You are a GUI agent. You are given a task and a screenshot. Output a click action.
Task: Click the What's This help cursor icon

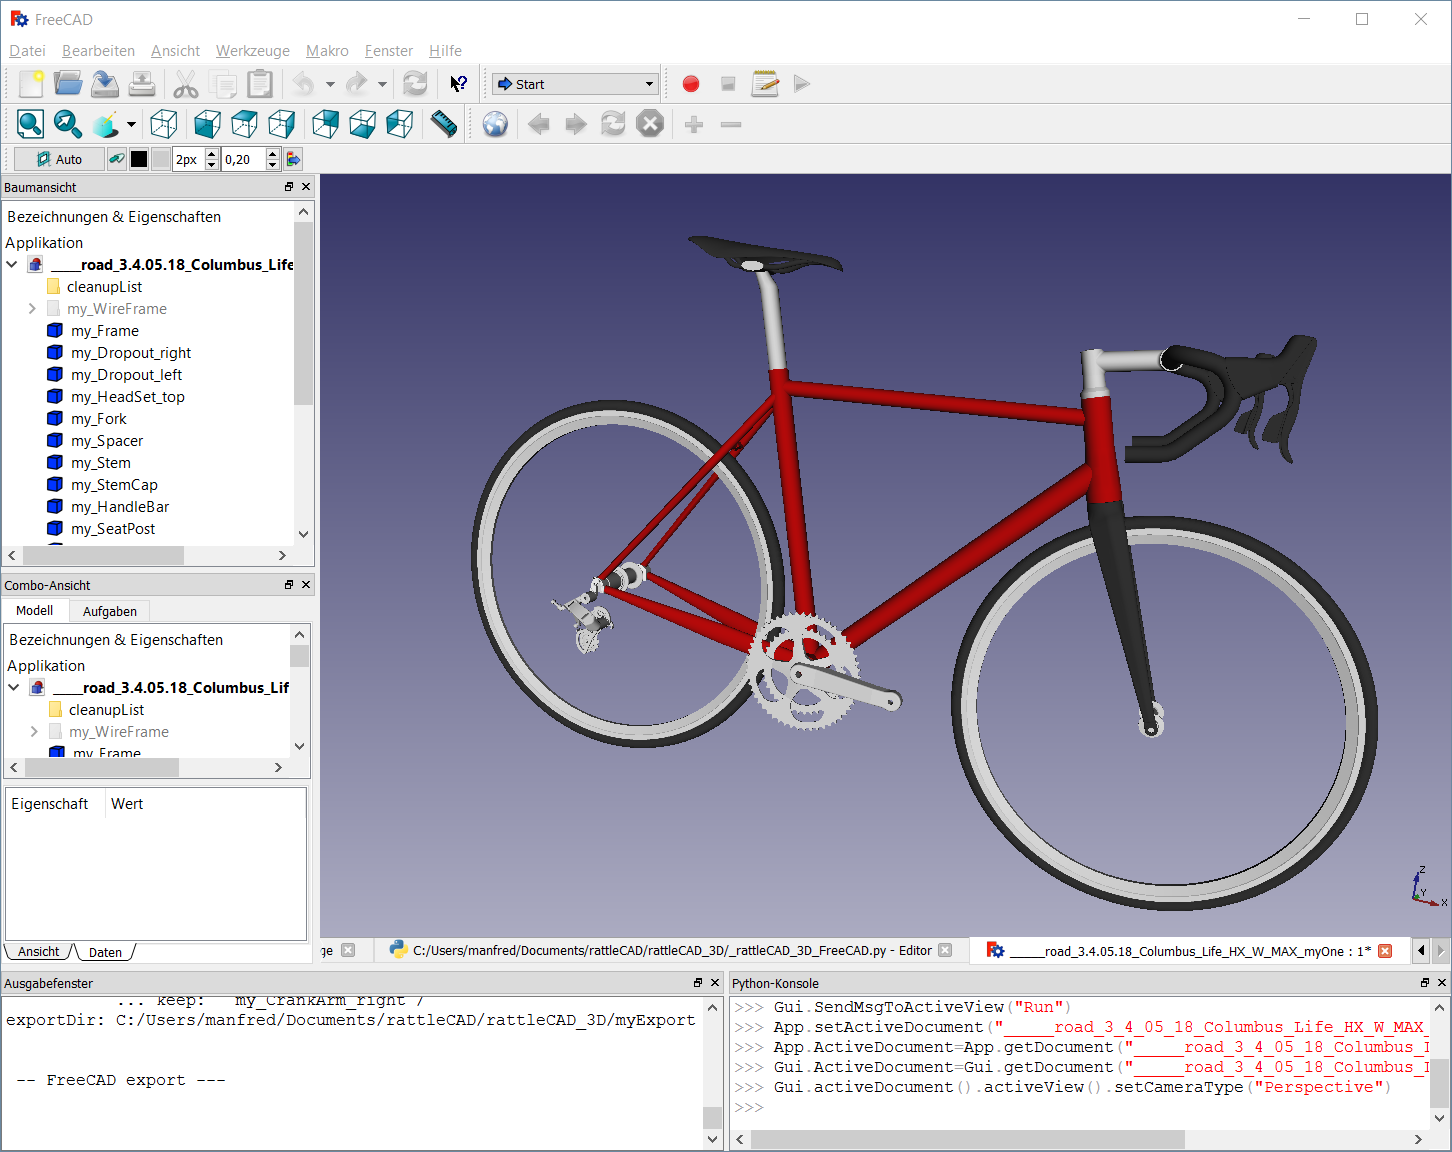[x=459, y=84]
